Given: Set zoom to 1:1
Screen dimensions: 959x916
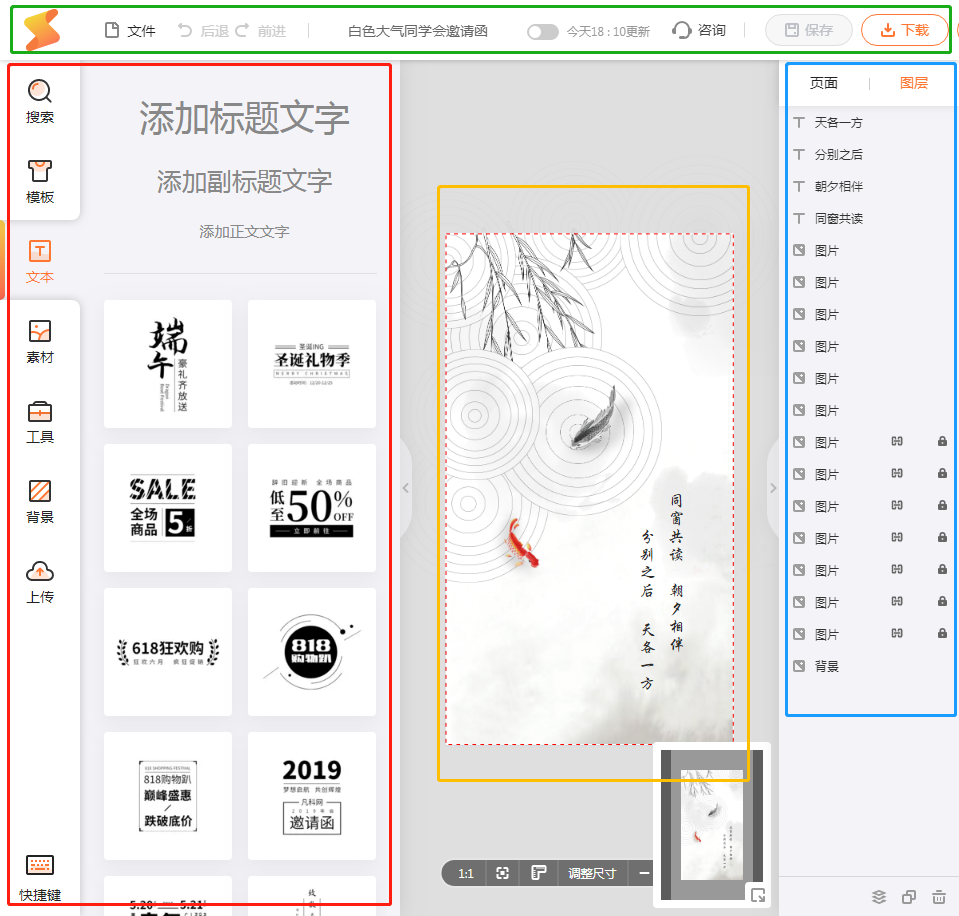Looking at the screenshot, I should click(465, 873).
